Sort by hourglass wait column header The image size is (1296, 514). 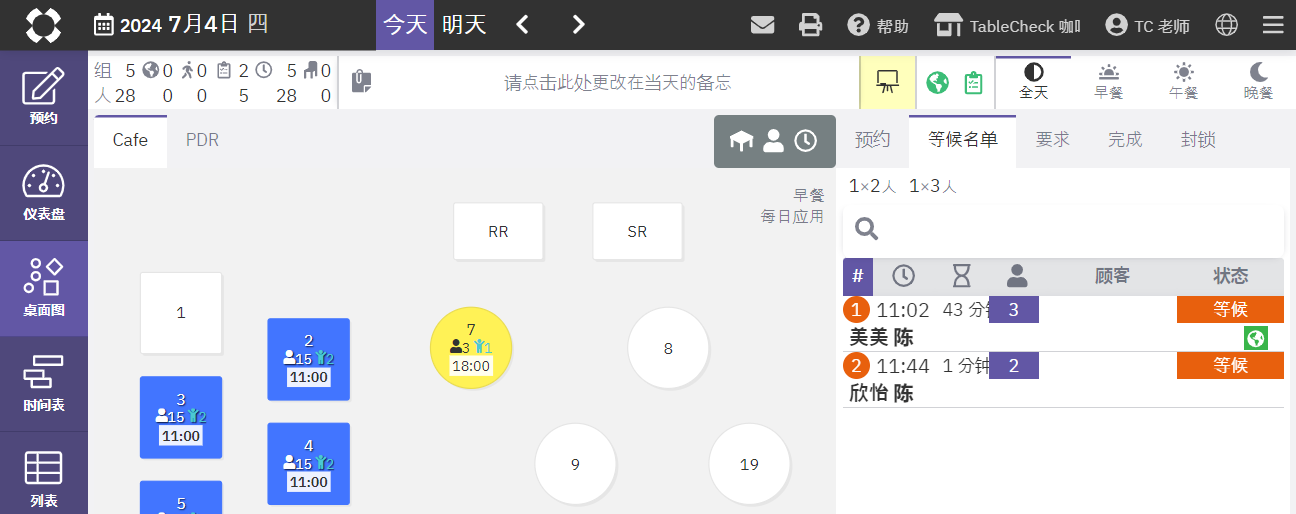961,275
